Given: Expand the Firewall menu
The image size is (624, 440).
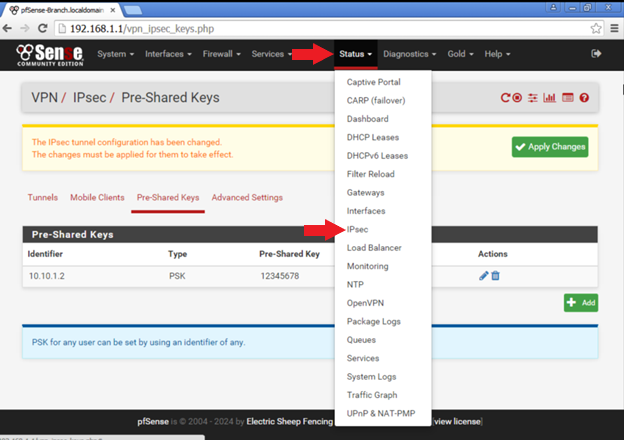Looking at the screenshot, I should pyautogui.click(x=222, y=54).
